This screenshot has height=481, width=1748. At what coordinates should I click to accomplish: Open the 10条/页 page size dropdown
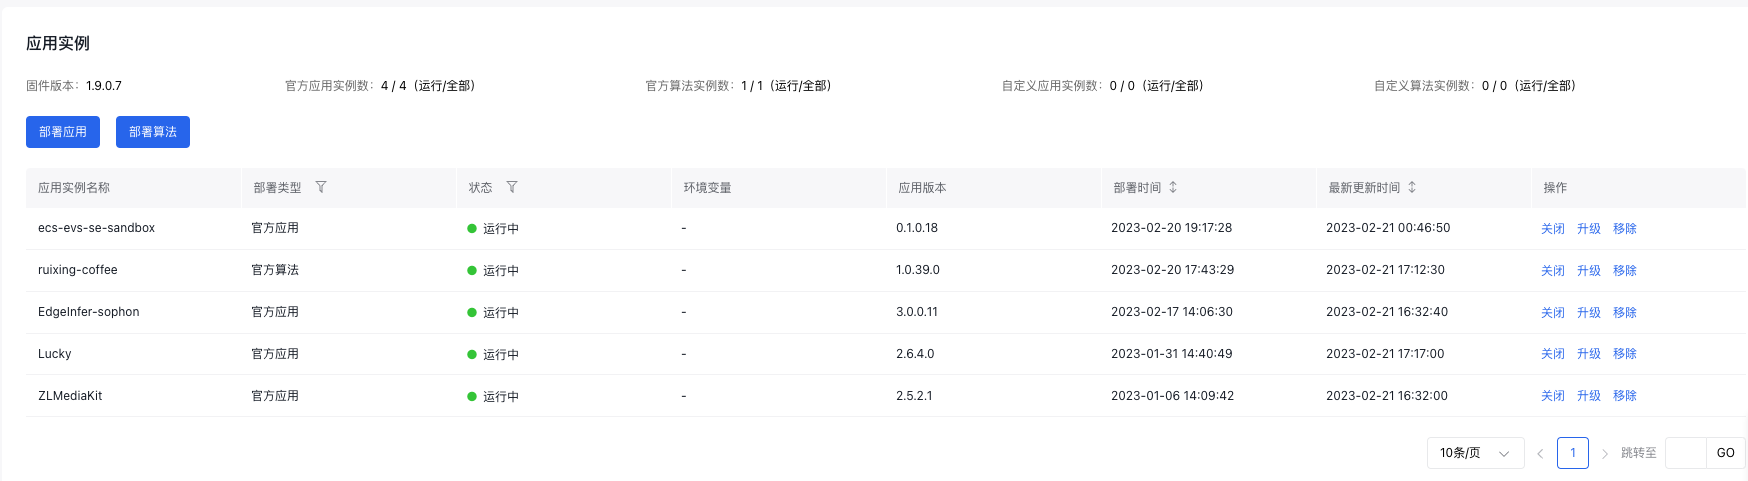pos(1476,453)
